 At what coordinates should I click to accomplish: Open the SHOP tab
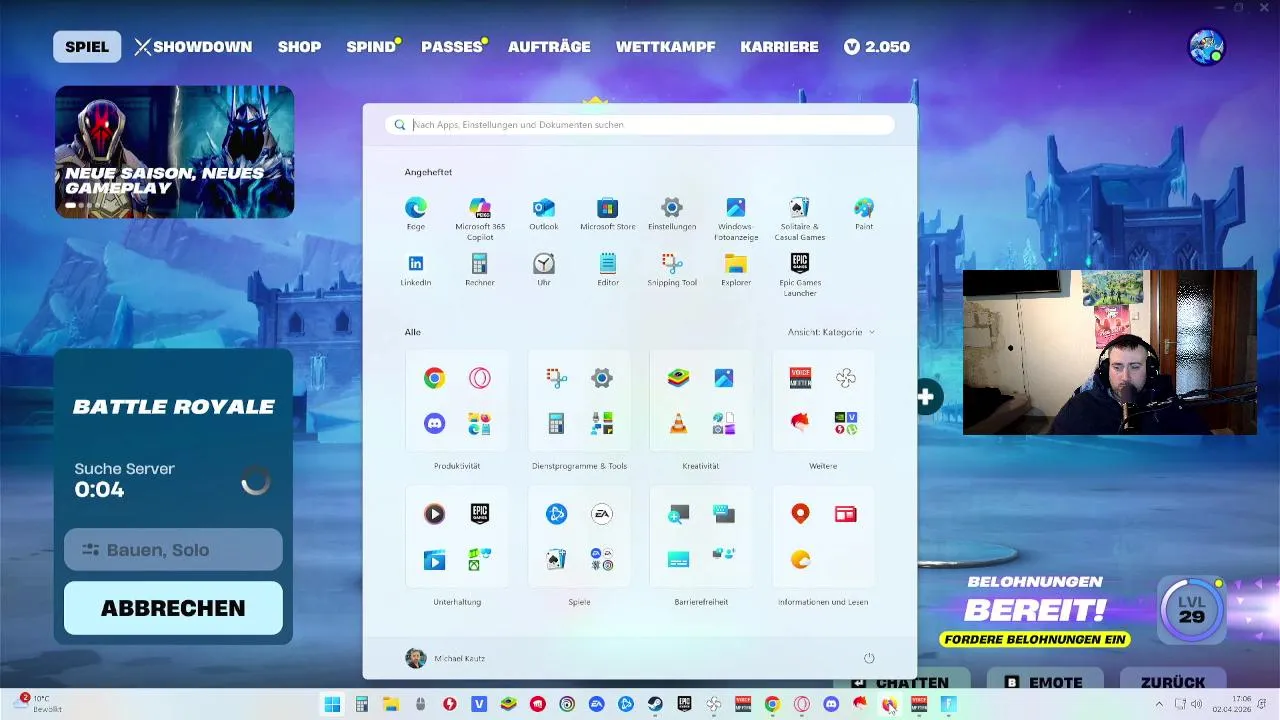point(299,47)
